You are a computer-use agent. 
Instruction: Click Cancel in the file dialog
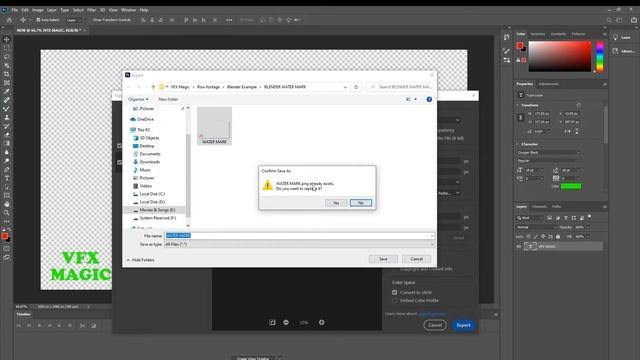pyautogui.click(x=416, y=259)
